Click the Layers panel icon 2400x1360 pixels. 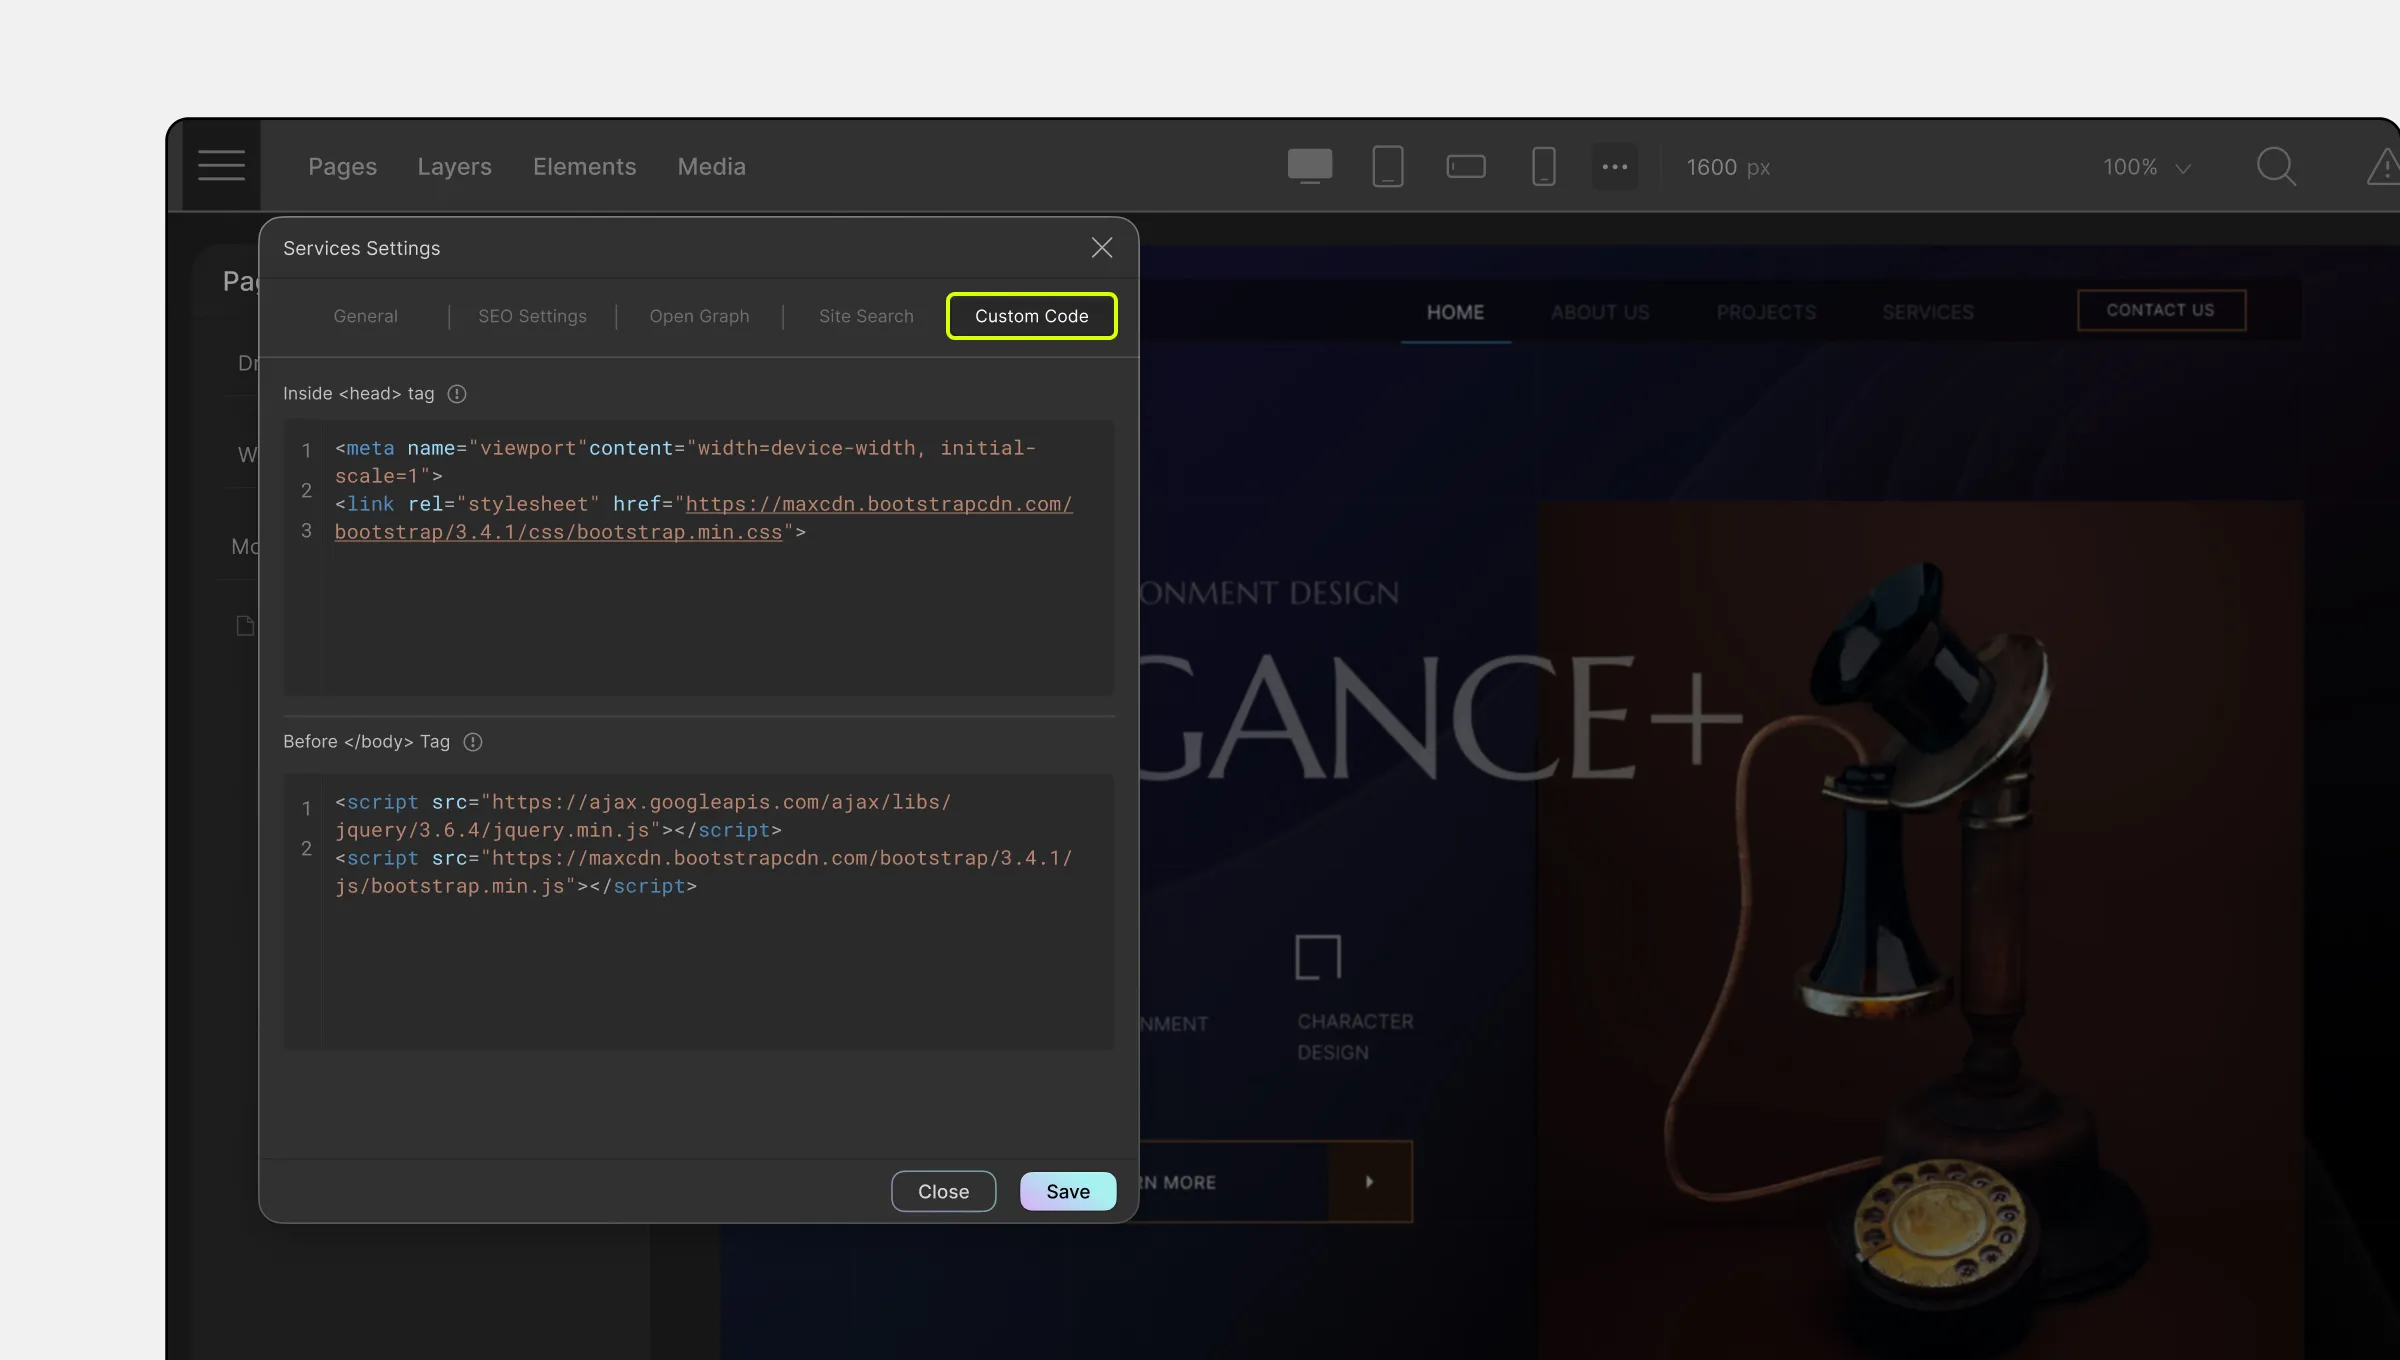[453, 165]
